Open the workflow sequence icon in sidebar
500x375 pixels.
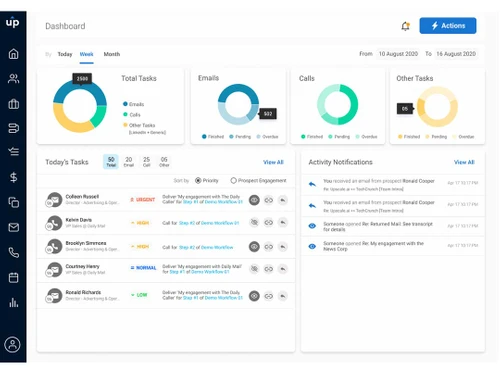[13, 128]
